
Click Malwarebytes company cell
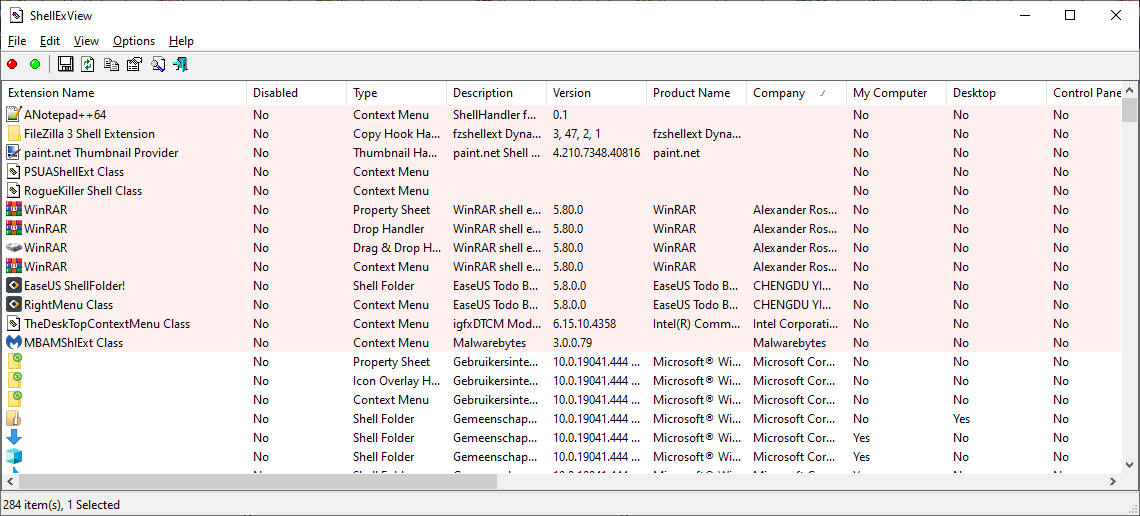[x=790, y=343]
